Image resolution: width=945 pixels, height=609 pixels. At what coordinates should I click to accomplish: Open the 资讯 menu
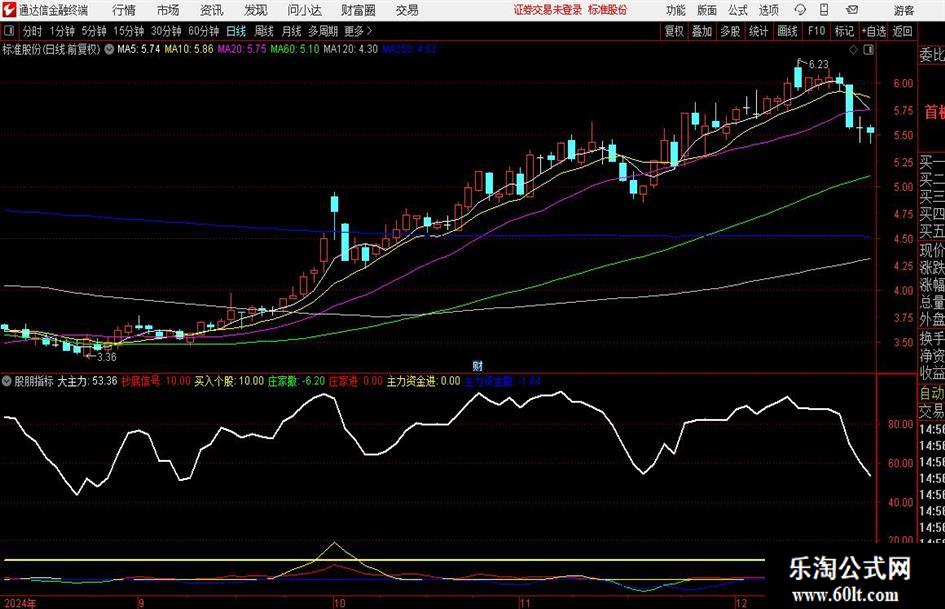(x=212, y=10)
